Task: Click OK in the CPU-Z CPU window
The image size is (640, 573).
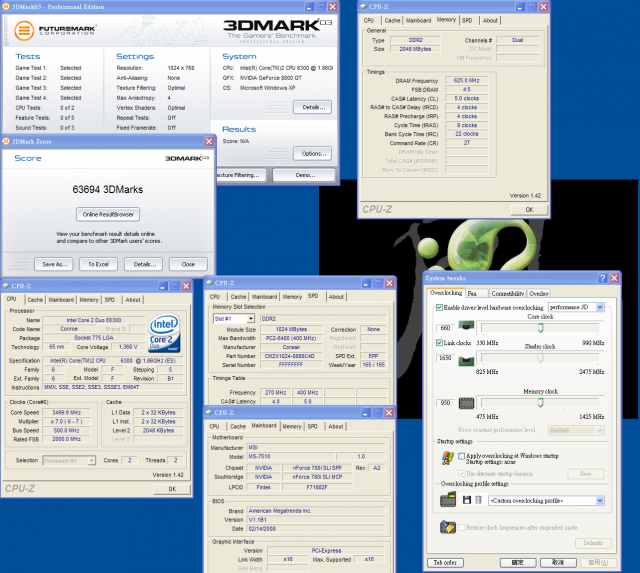Action: click(172, 489)
